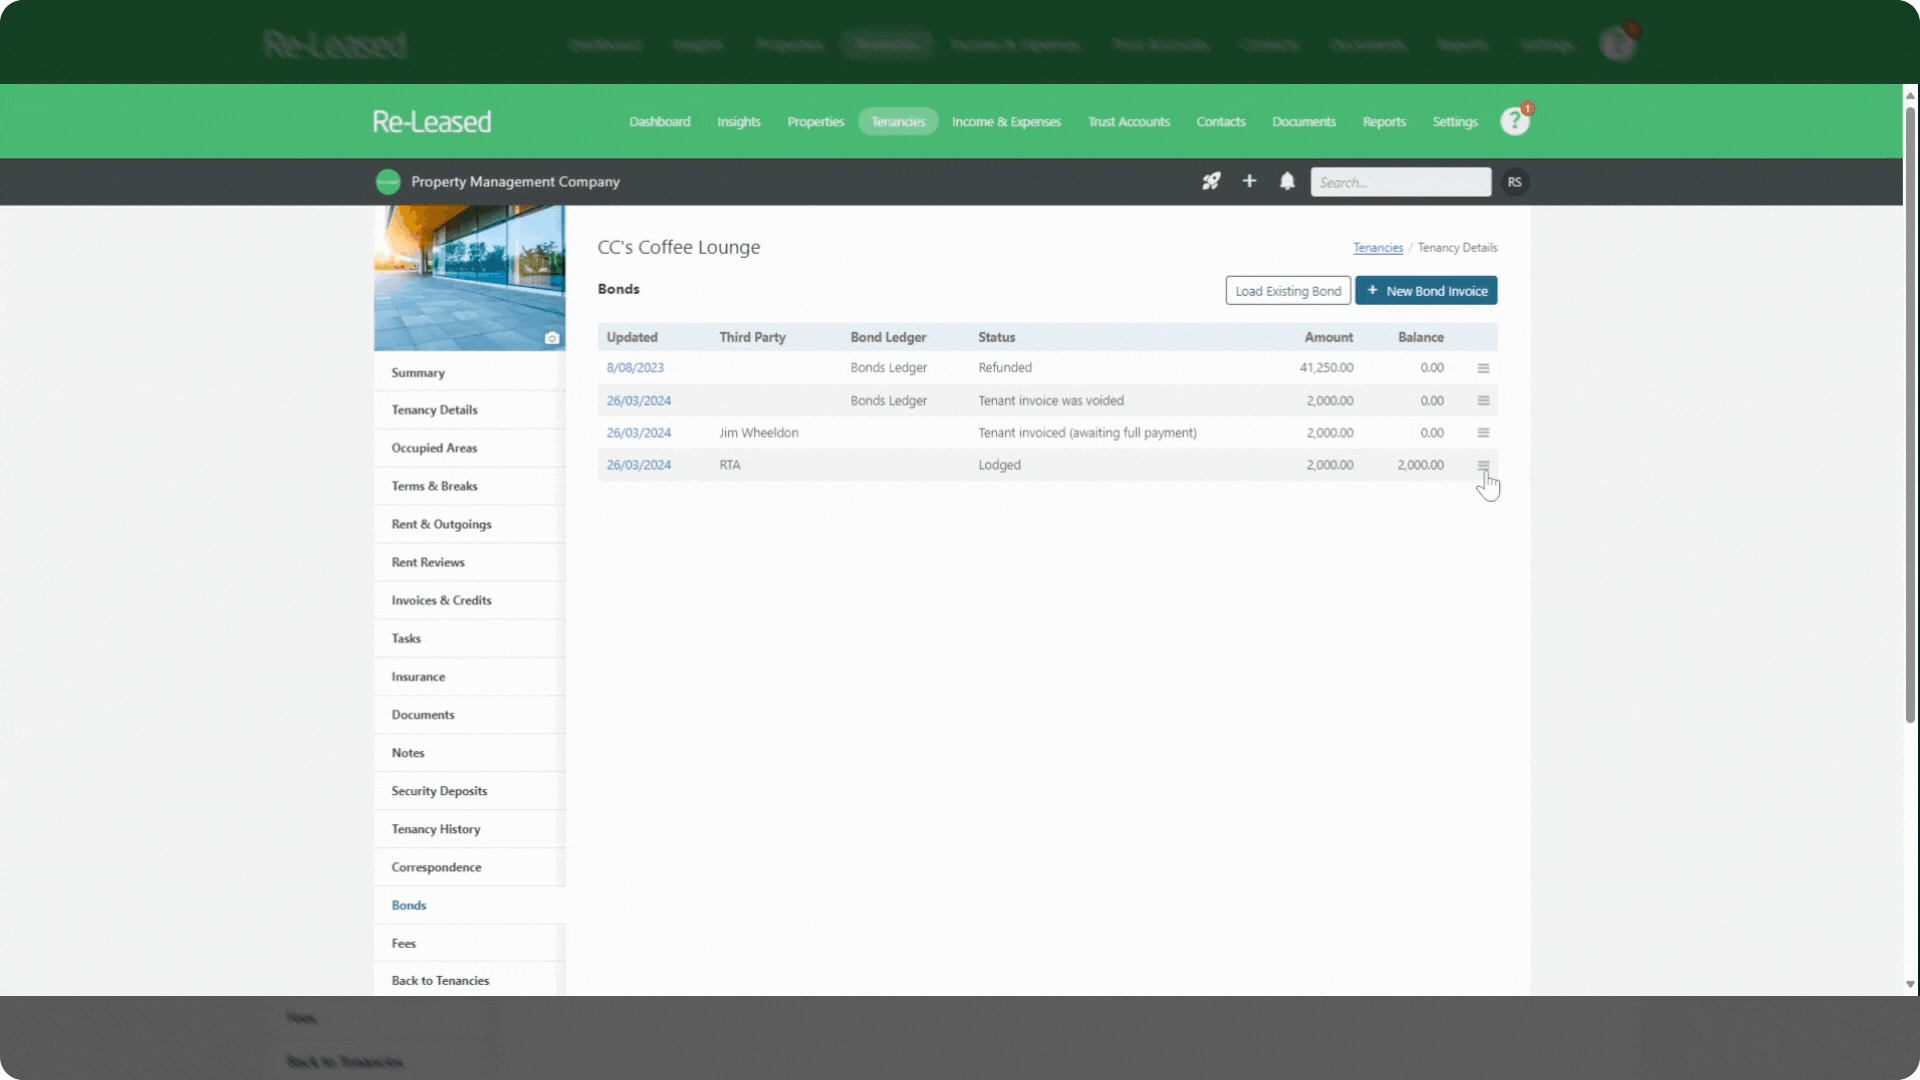
Task: Click Load Existing Bond button
Action: tap(1288, 291)
